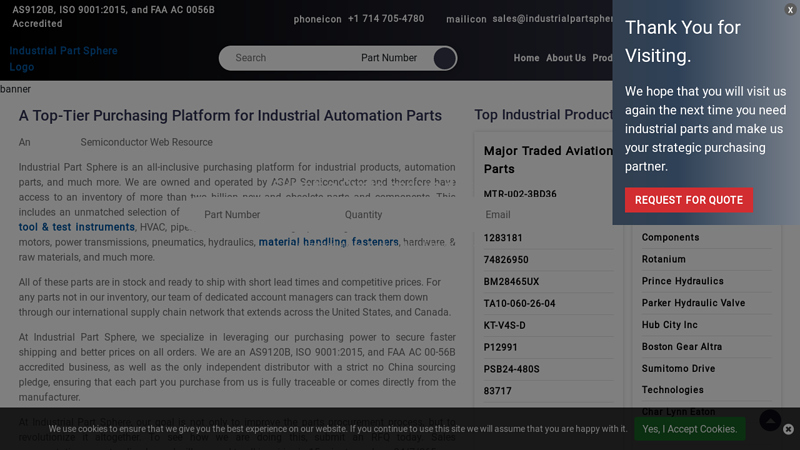This screenshot has width=800, height=450.
Task: Open part number 74826950
Action: pyautogui.click(x=506, y=260)
